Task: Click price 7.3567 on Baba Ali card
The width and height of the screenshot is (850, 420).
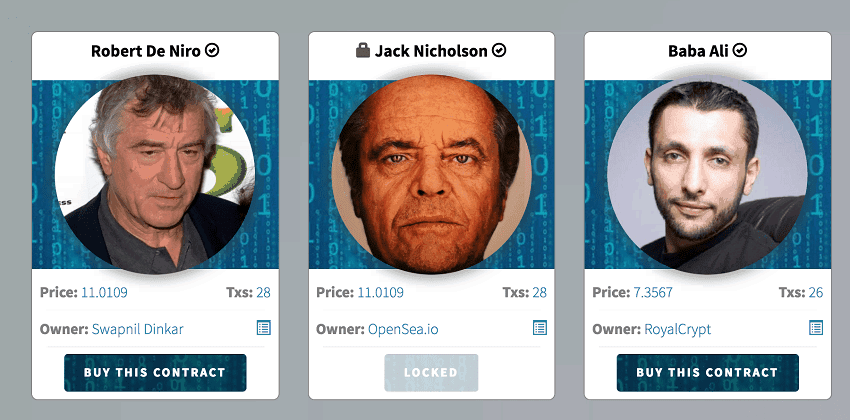Action: 653,293
